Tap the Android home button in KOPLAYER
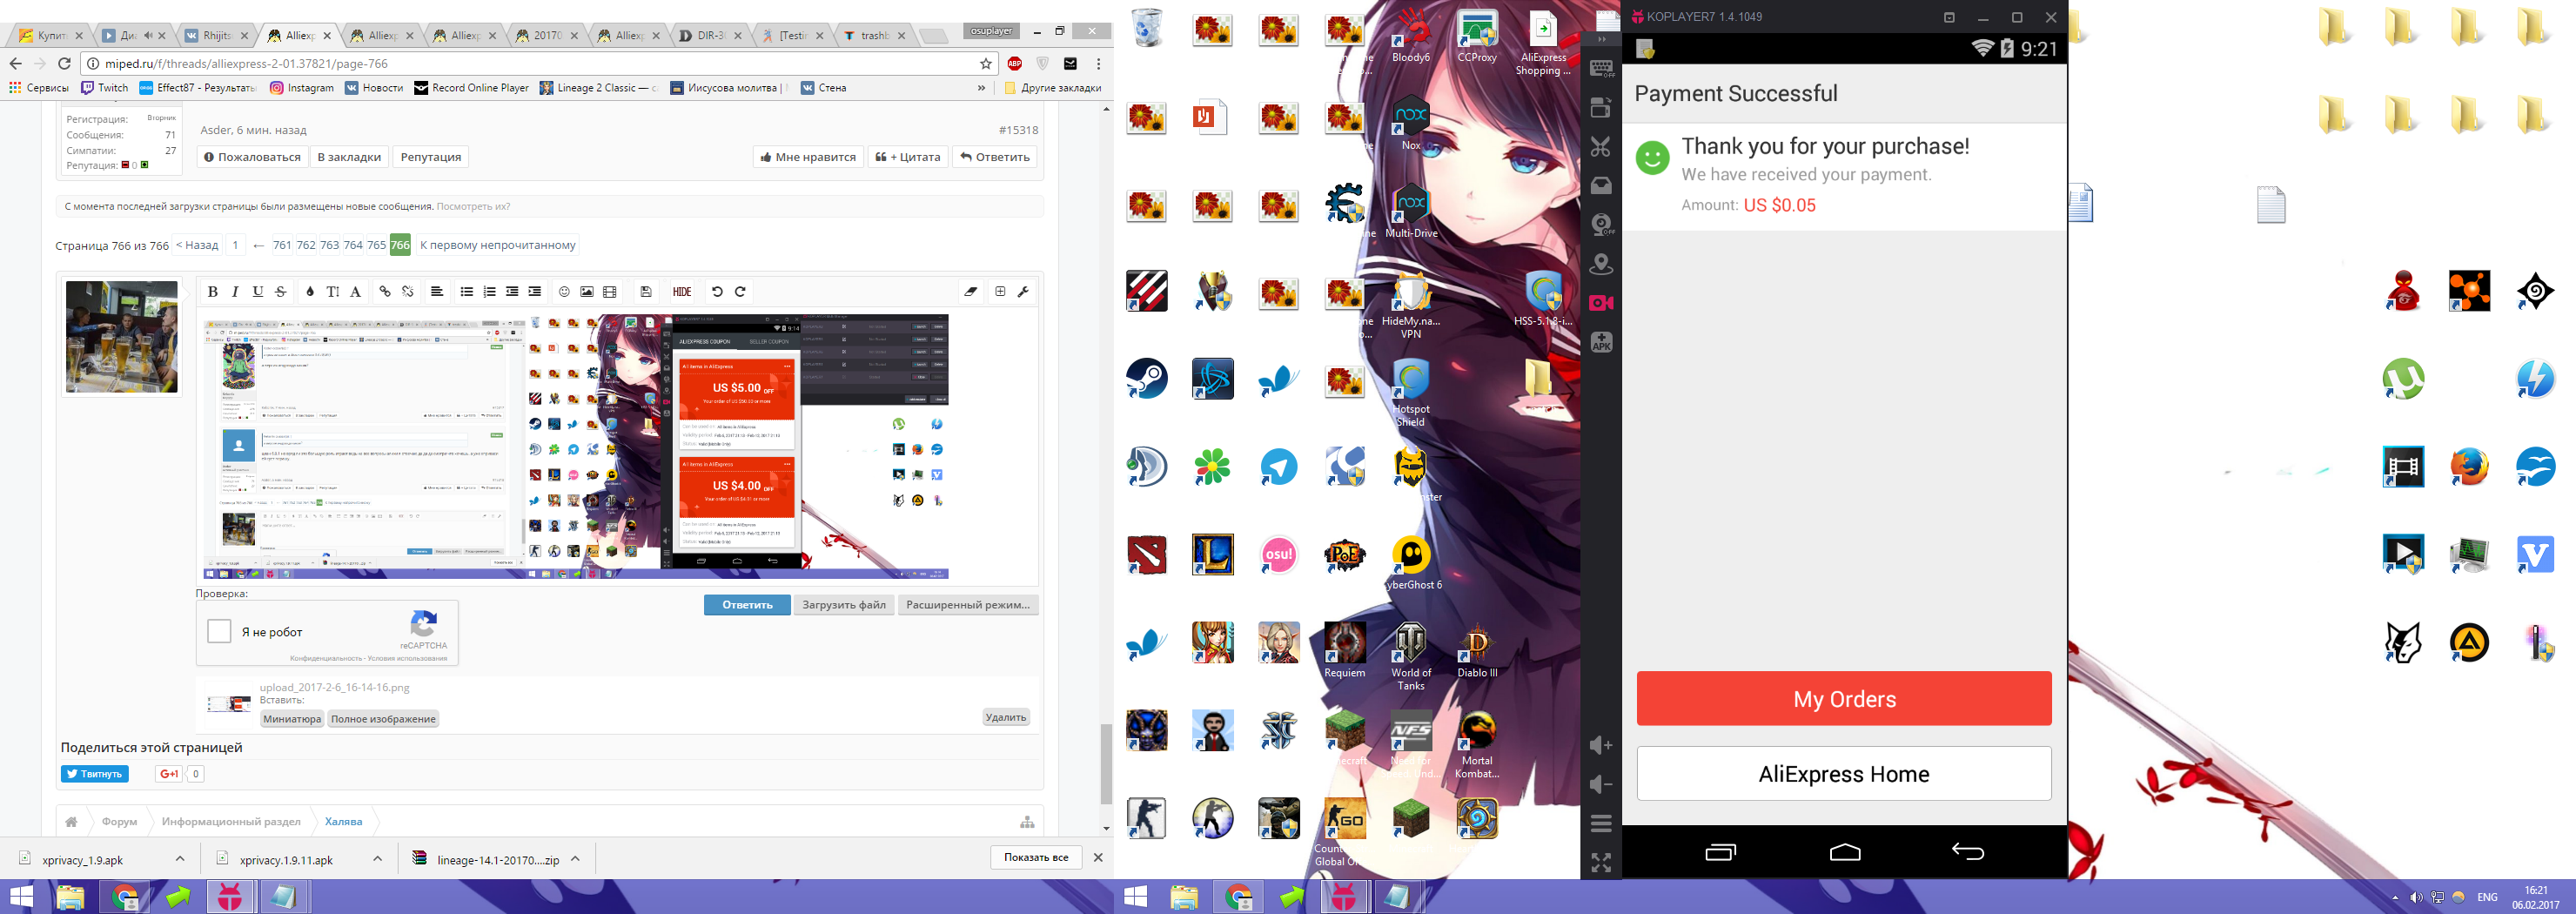 click(x=1845, y=852)
